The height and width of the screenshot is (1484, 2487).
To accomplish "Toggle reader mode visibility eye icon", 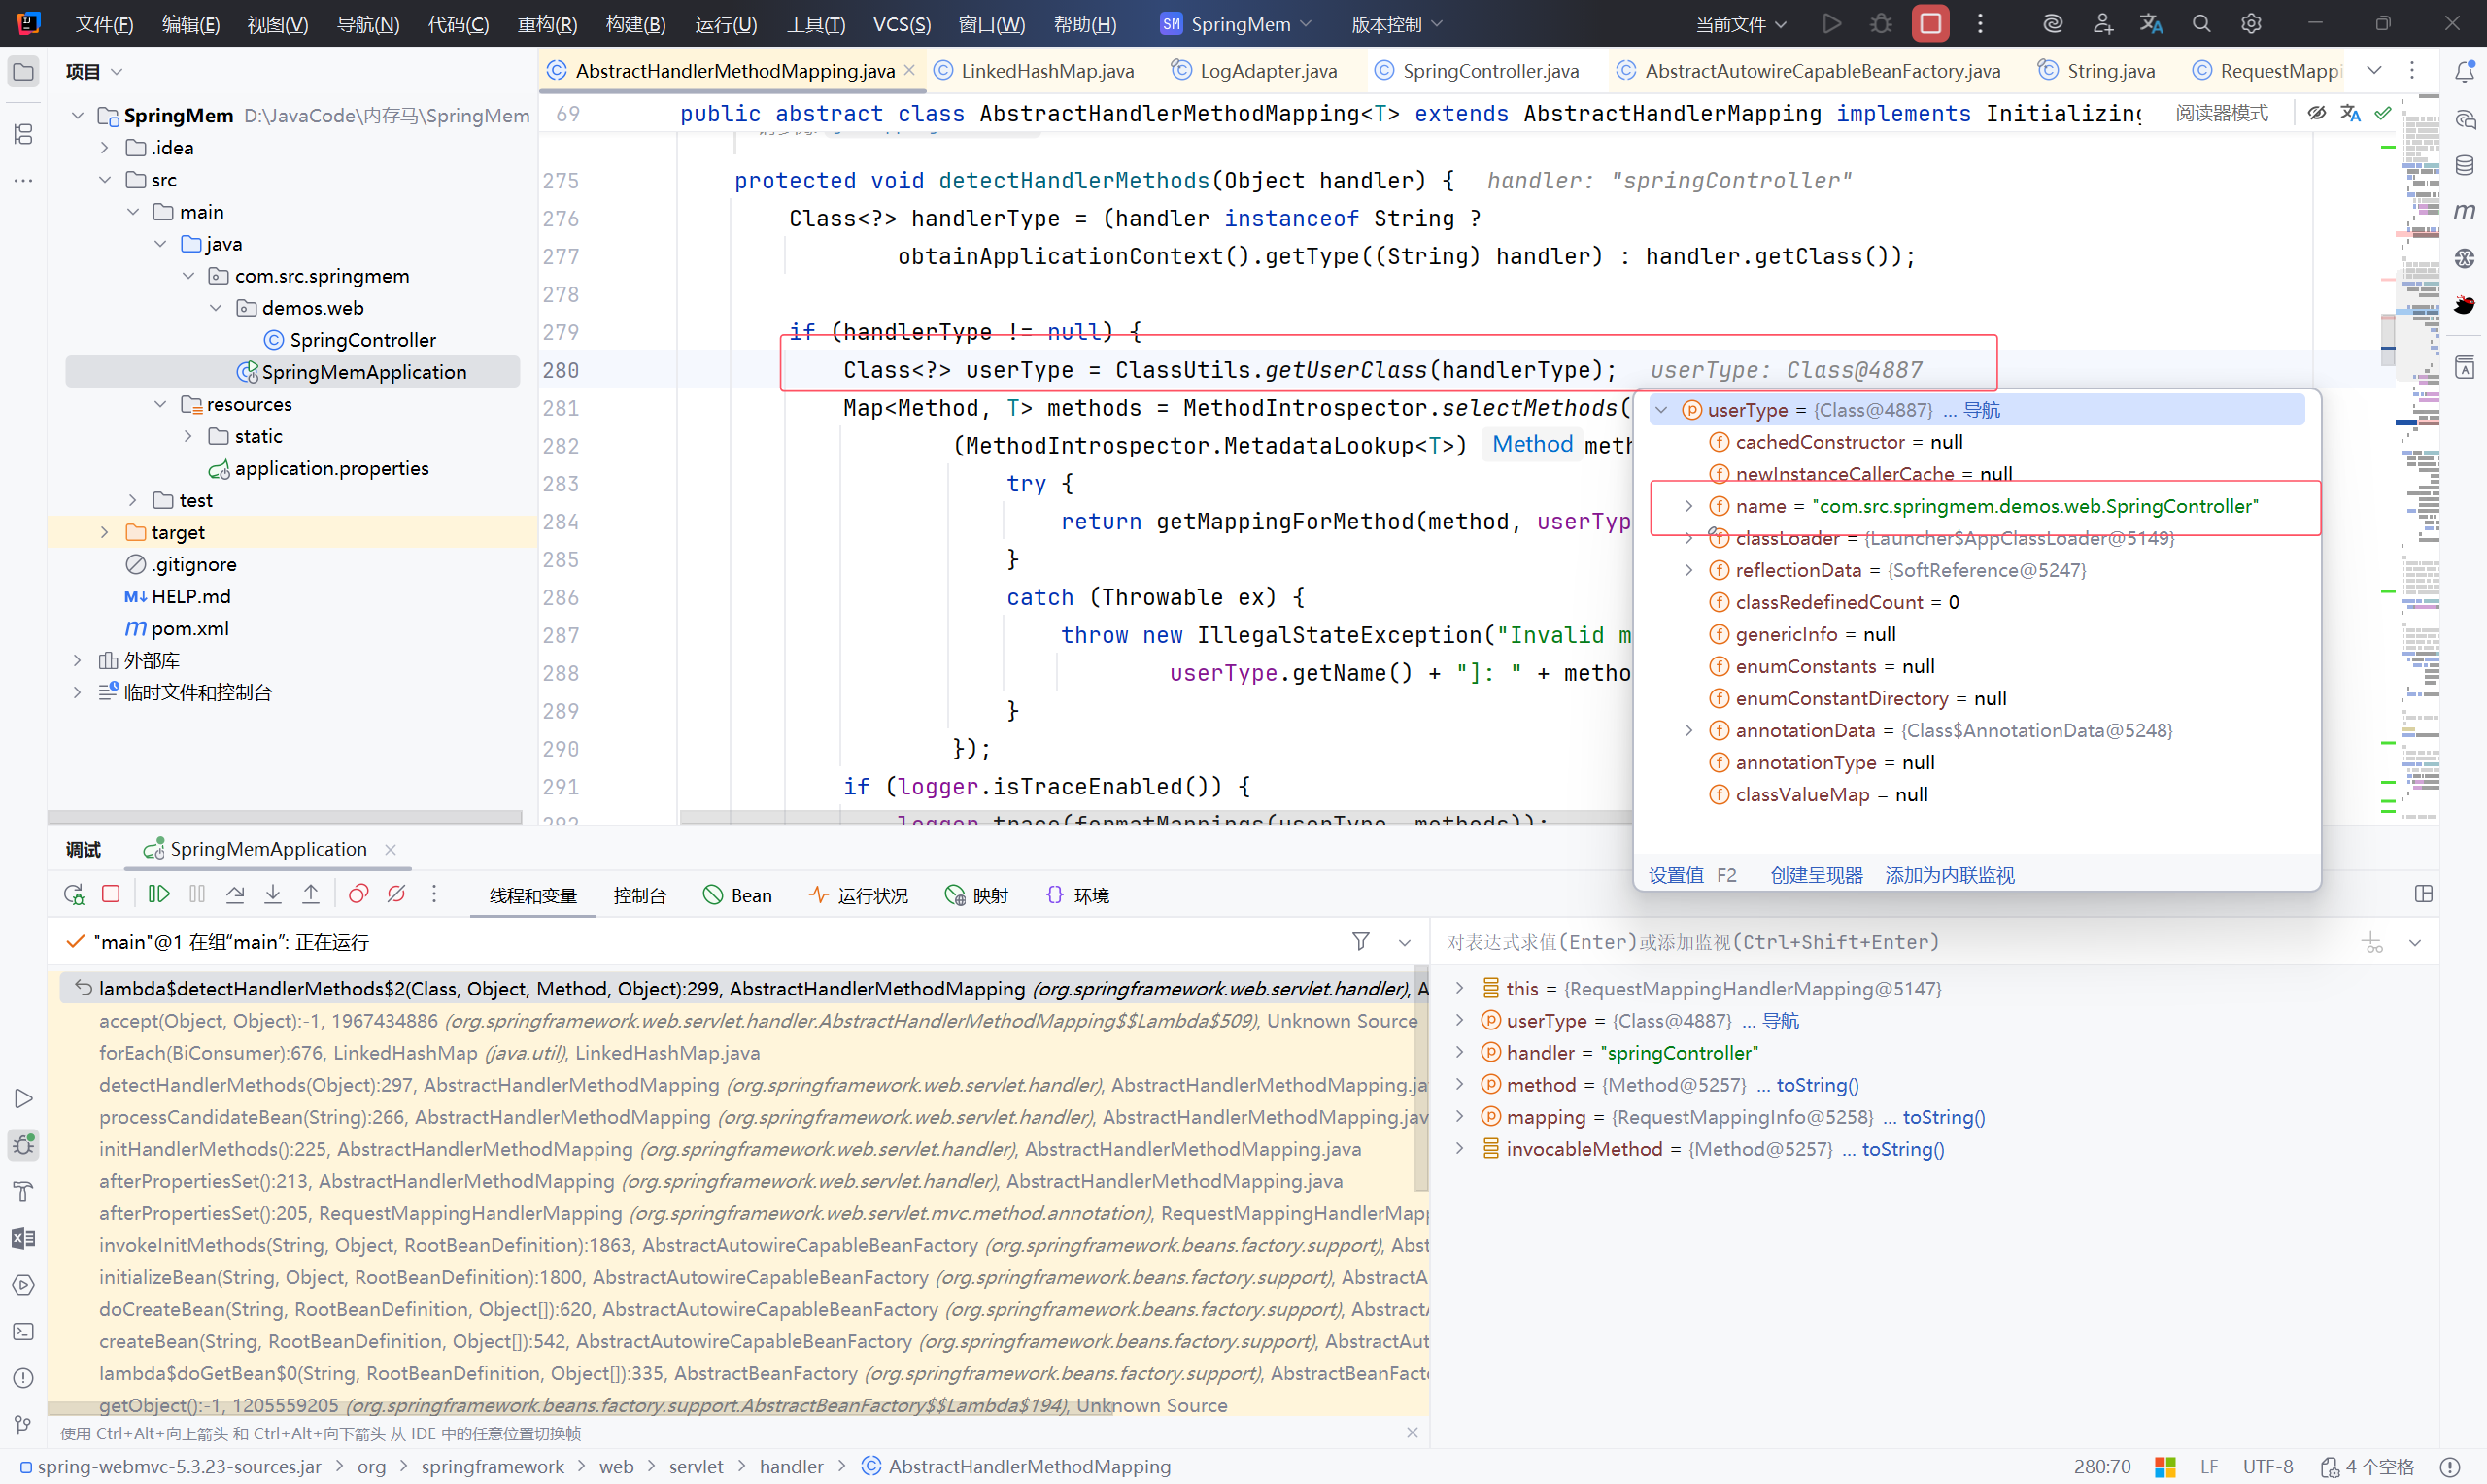I will [2316, 113].
